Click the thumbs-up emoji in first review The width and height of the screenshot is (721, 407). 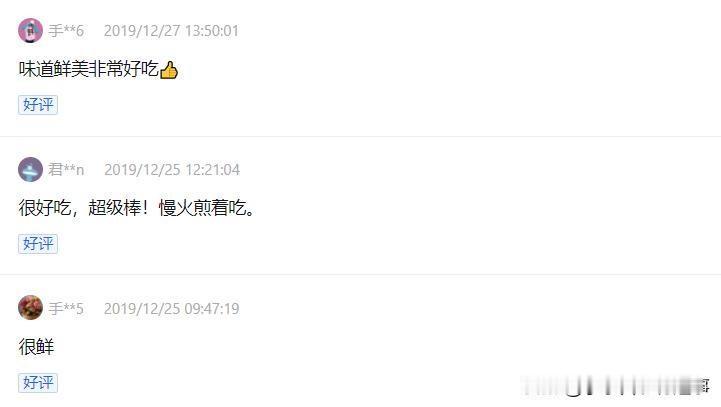[169, 70]
